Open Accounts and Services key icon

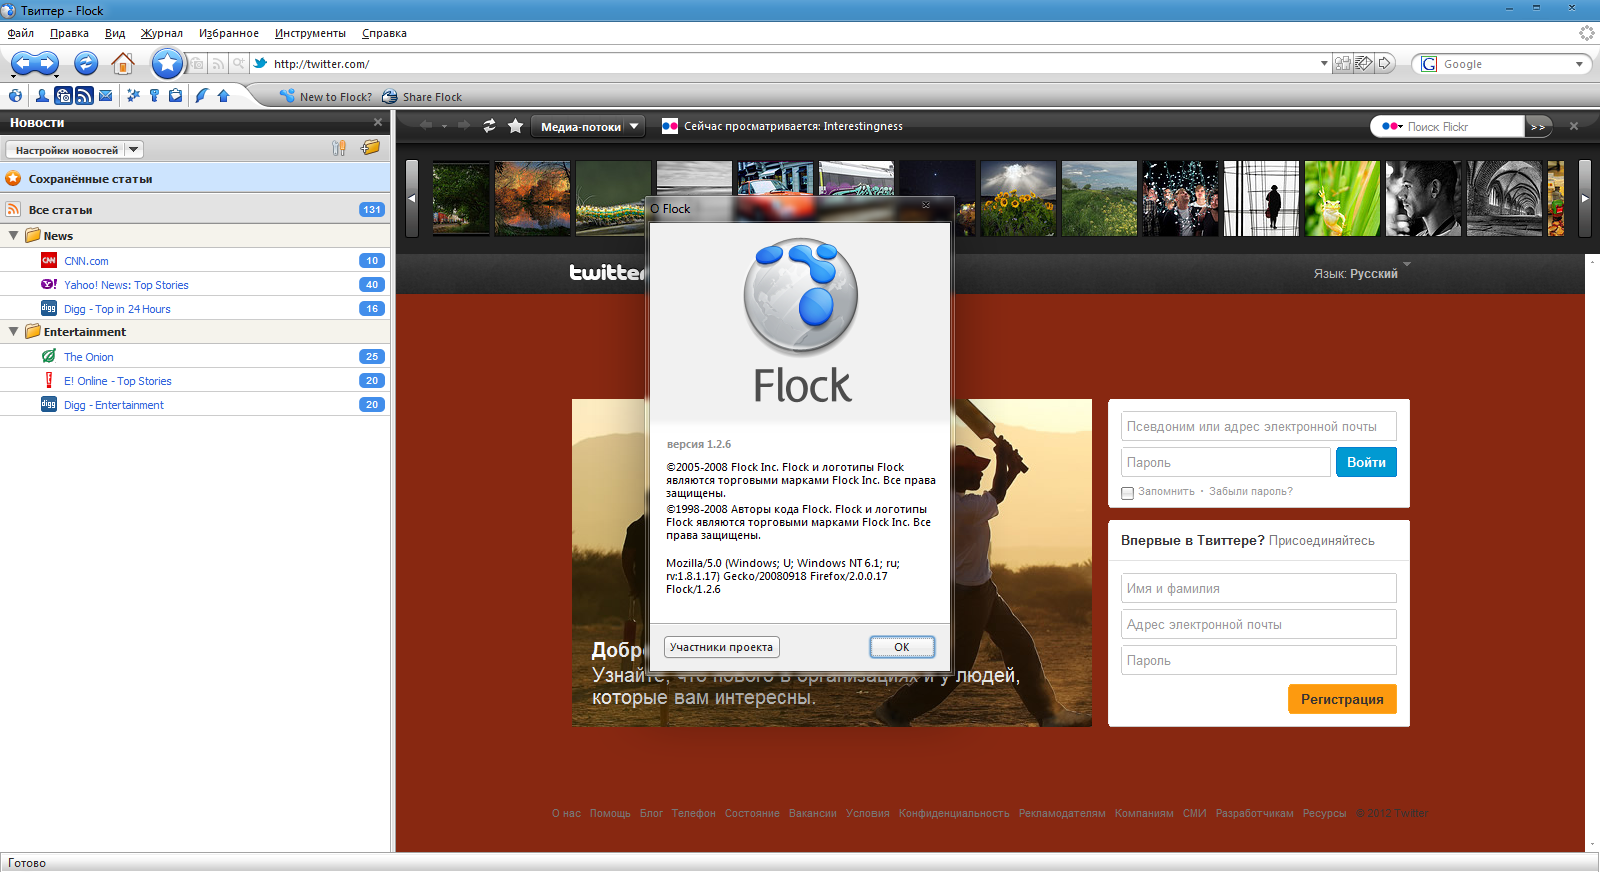154,96
